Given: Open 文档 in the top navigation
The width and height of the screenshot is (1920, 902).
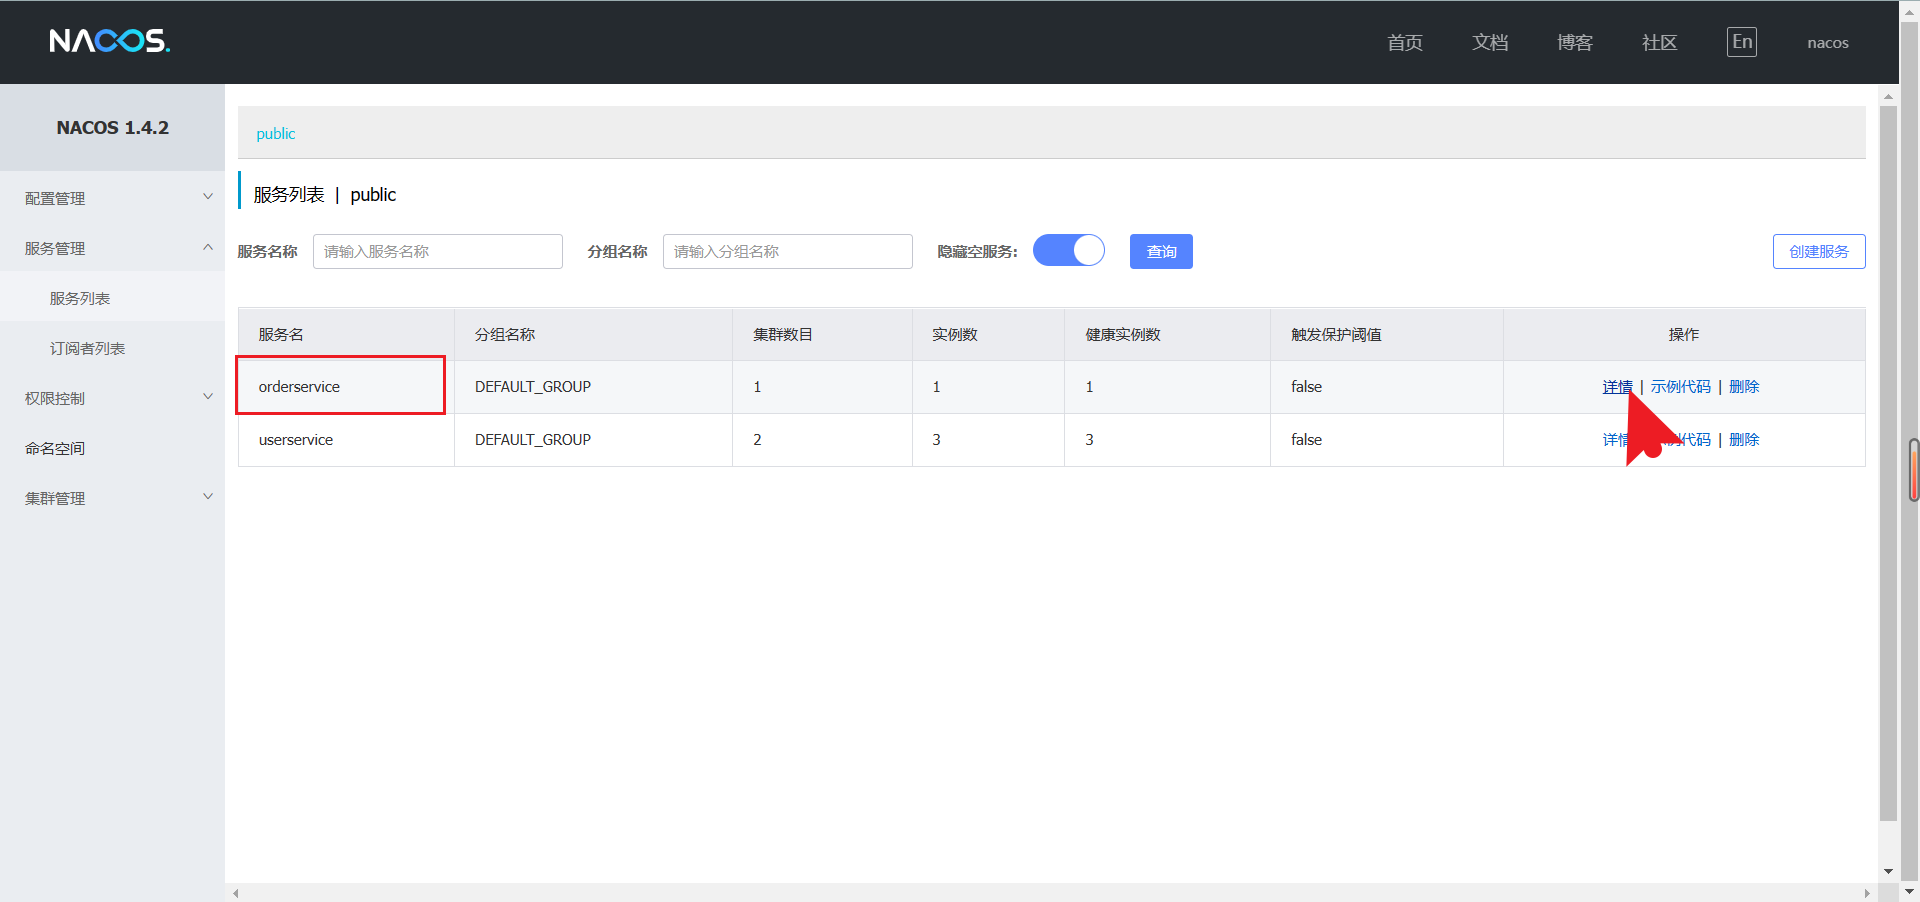Looking at the screenshot, I should coord(1490,42).
